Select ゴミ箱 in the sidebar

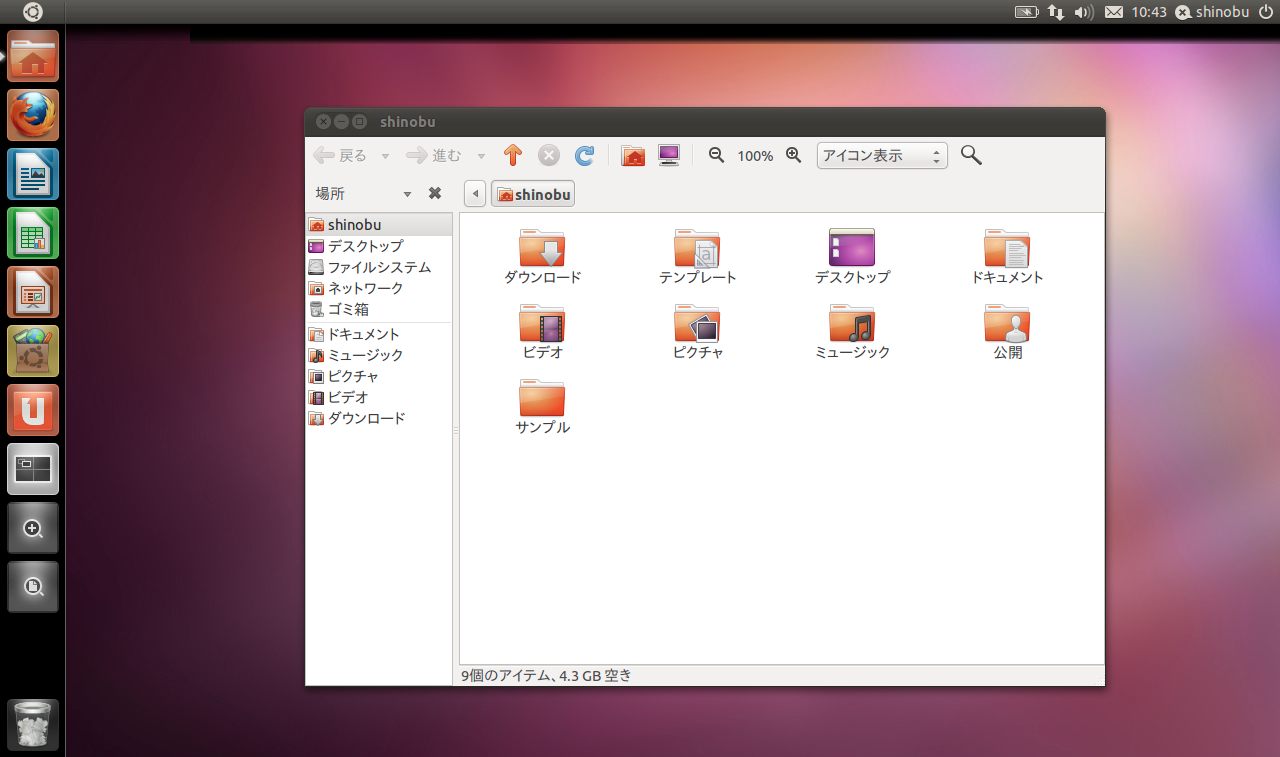[348, 309]
